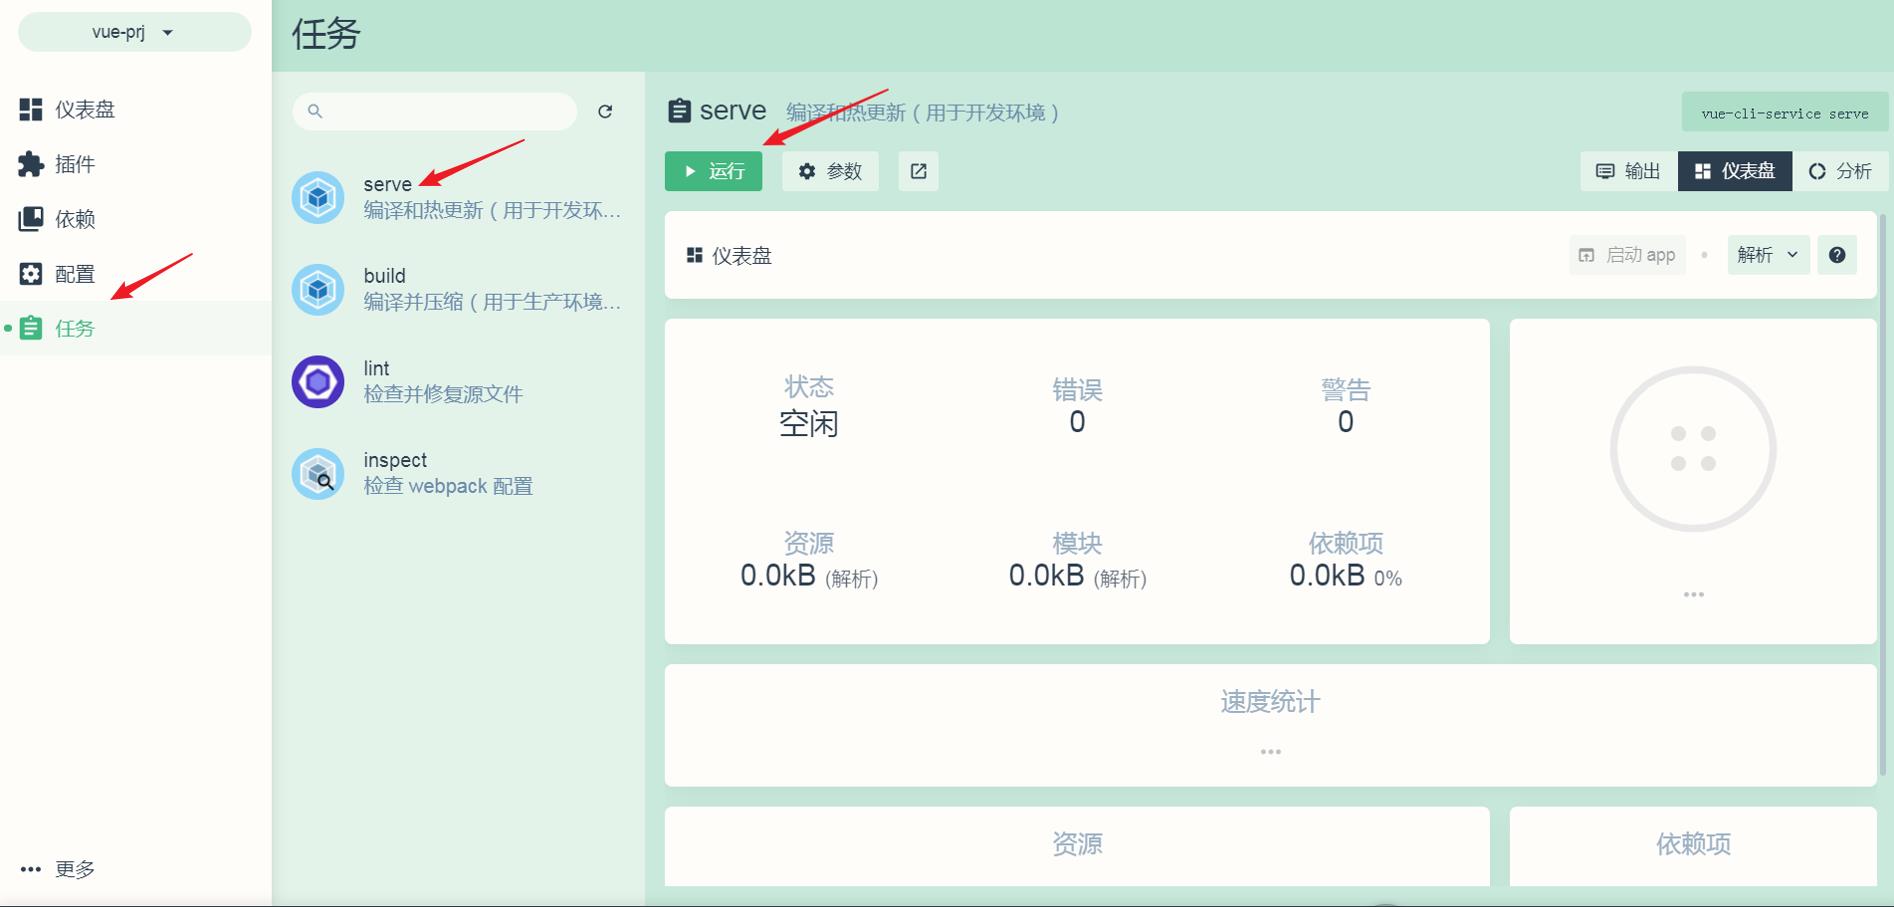Click the task search input field
Screen dimensions: 1894x907
435,111
